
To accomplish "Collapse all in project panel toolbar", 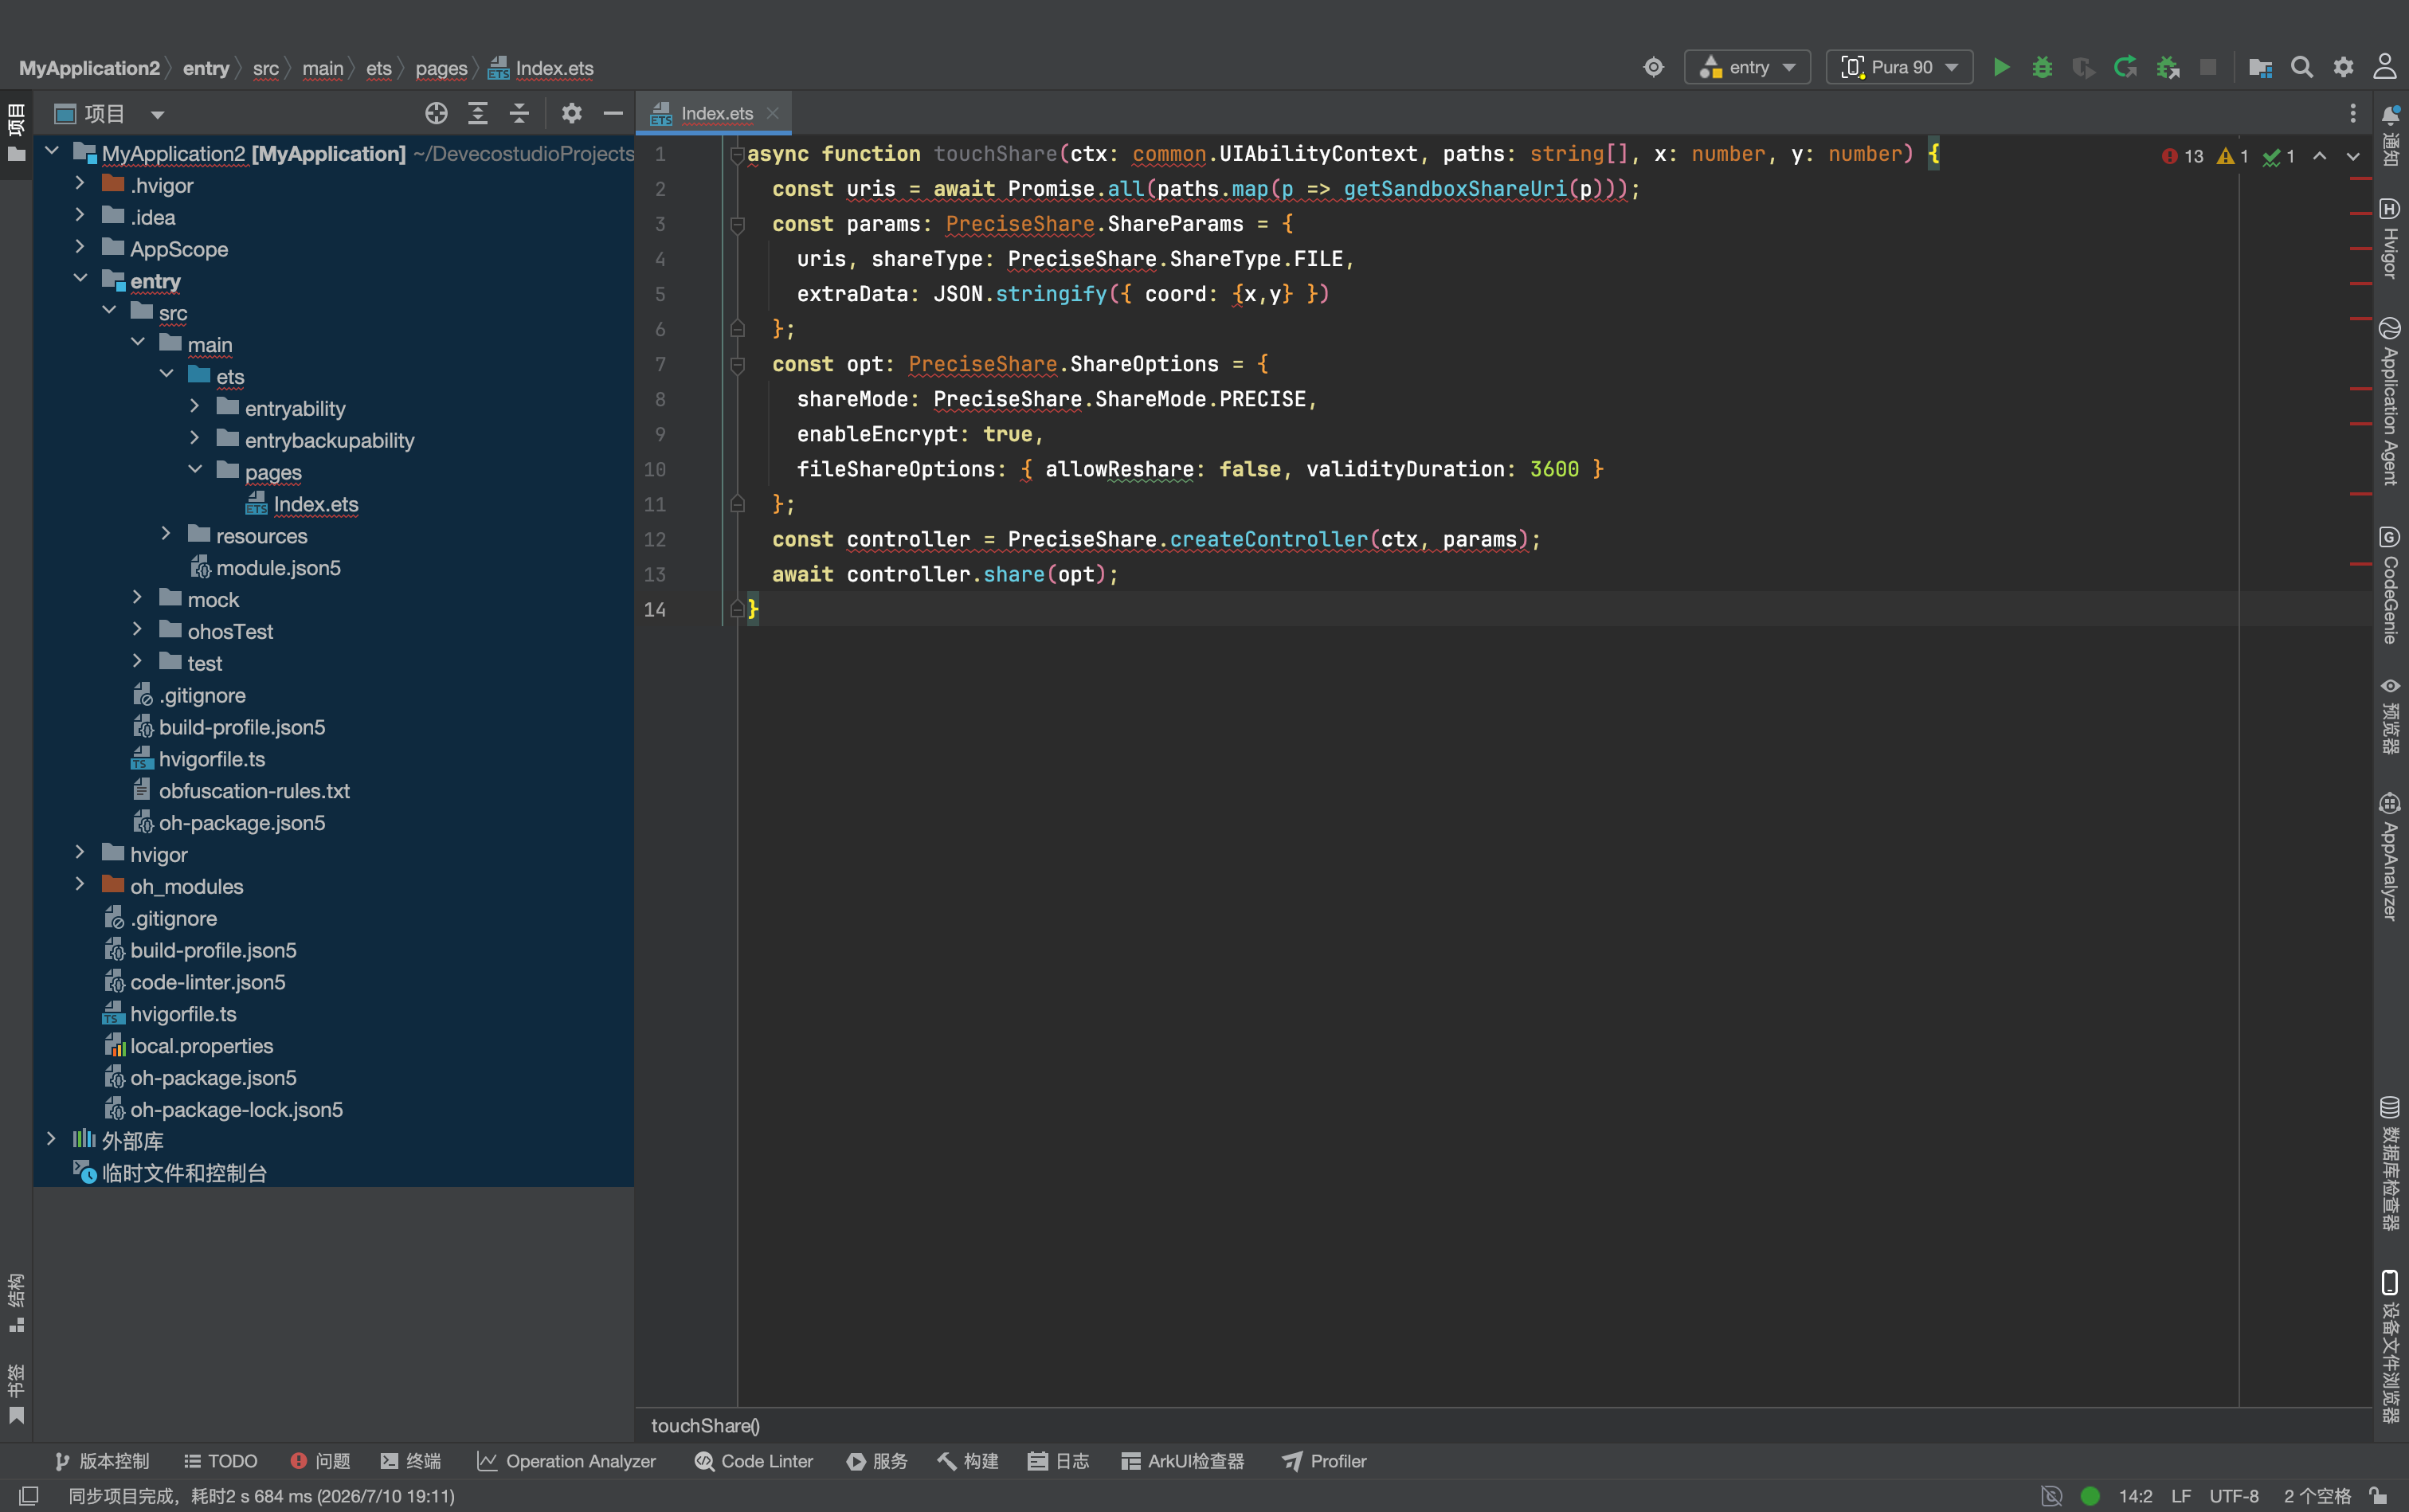I will coord(519,113).
